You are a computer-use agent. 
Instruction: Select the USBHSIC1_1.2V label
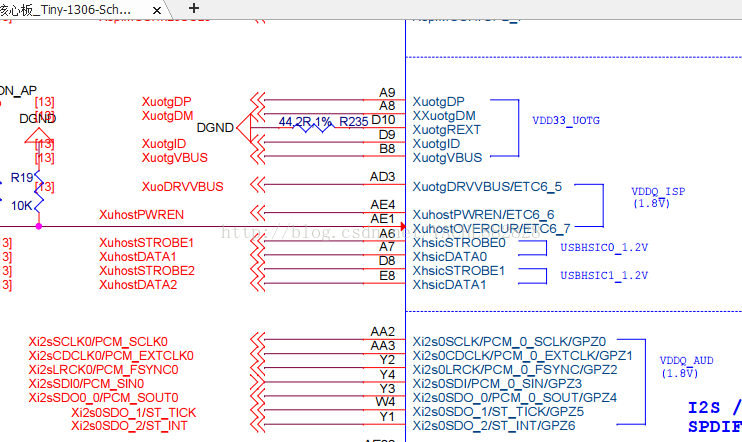click(604, 275)
